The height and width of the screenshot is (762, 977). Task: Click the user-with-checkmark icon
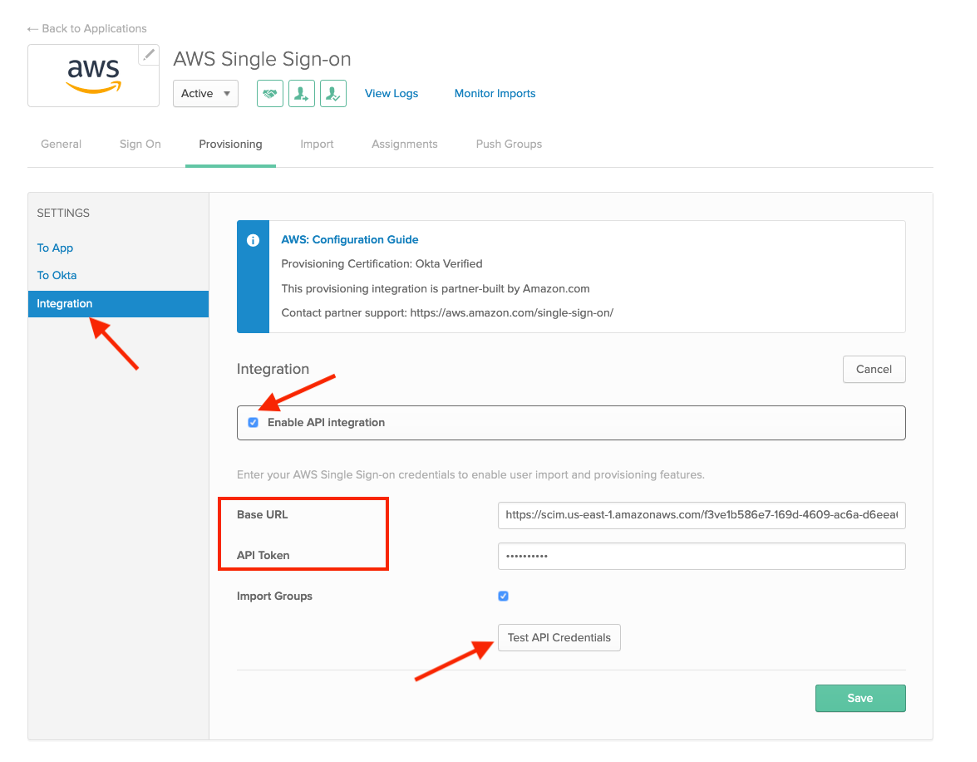[x=333, y=93]
